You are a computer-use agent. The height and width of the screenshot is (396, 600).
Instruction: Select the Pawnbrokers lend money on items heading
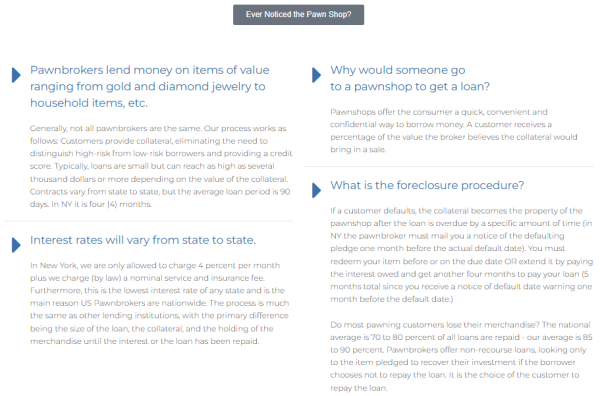click(150, 86)
